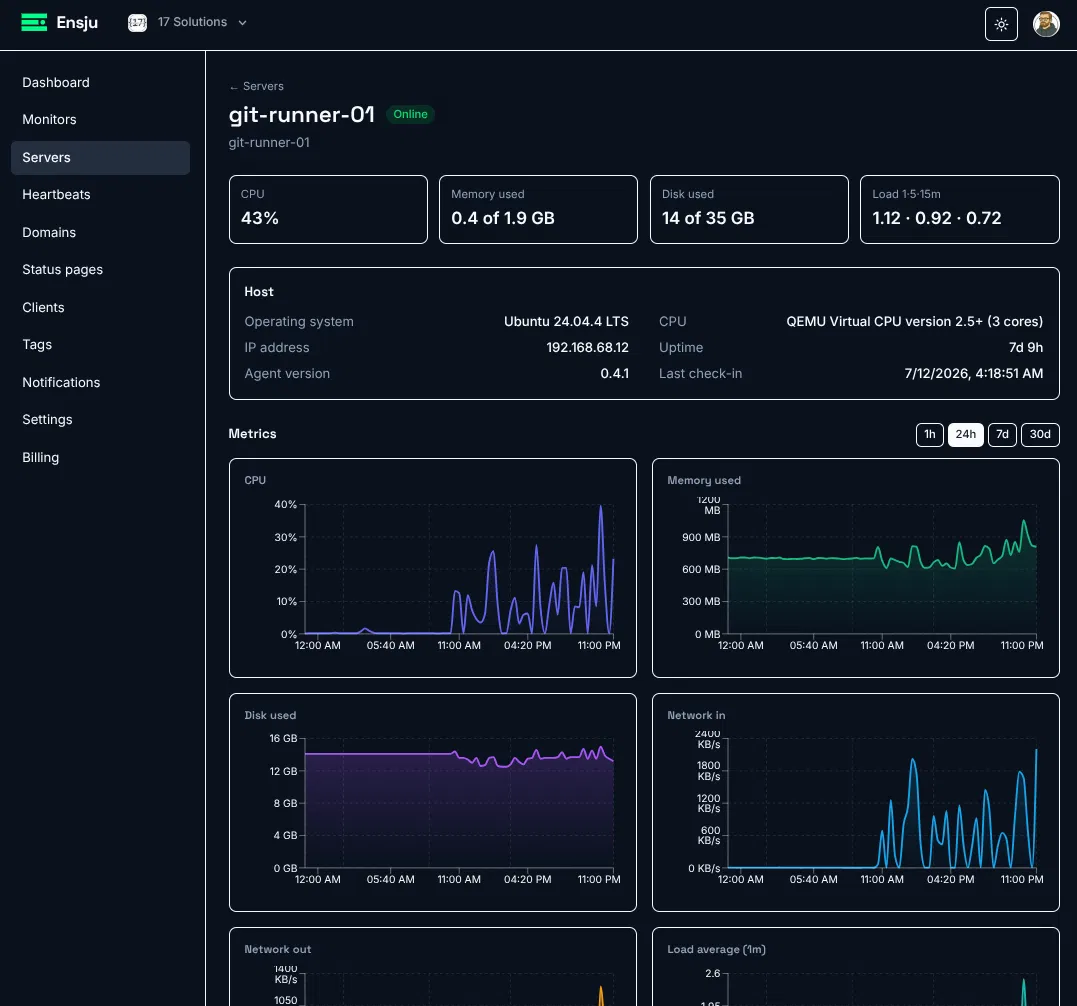1077x1006 pixels.
Task: Open Settings in the sidebar
Action: pos(100,419)
